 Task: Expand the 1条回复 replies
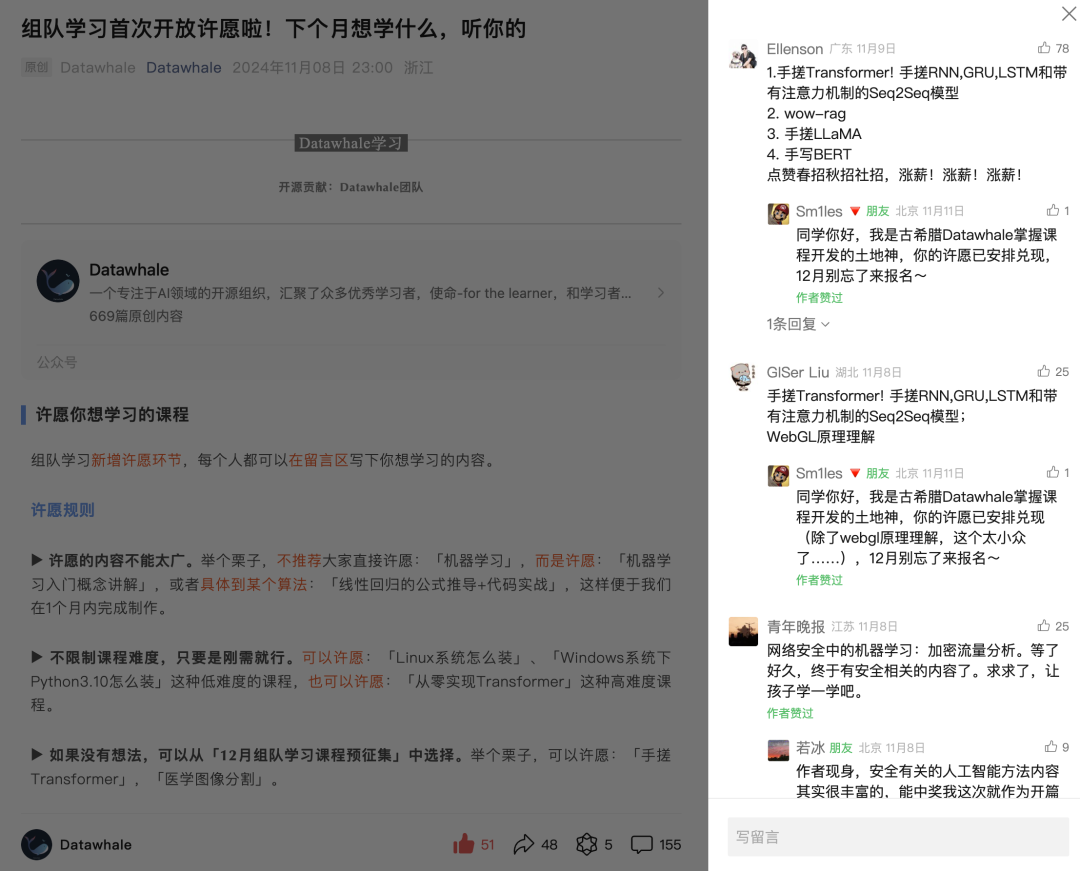tap(798, 324)
